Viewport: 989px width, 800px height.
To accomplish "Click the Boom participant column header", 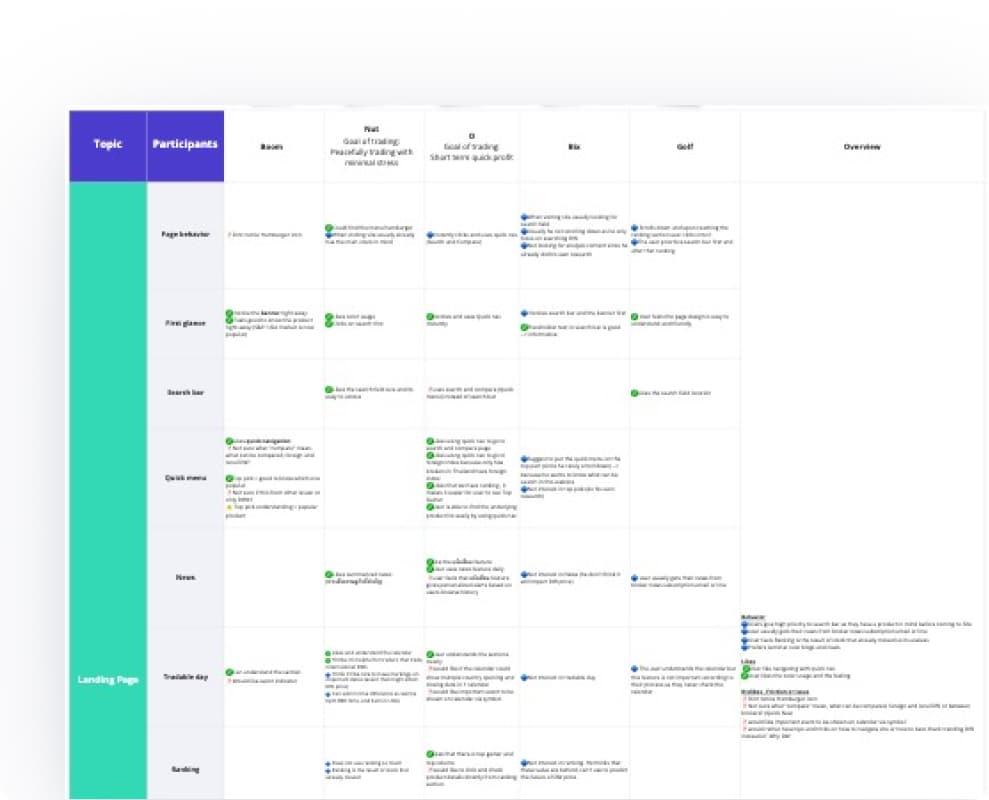I will (272, 147).
